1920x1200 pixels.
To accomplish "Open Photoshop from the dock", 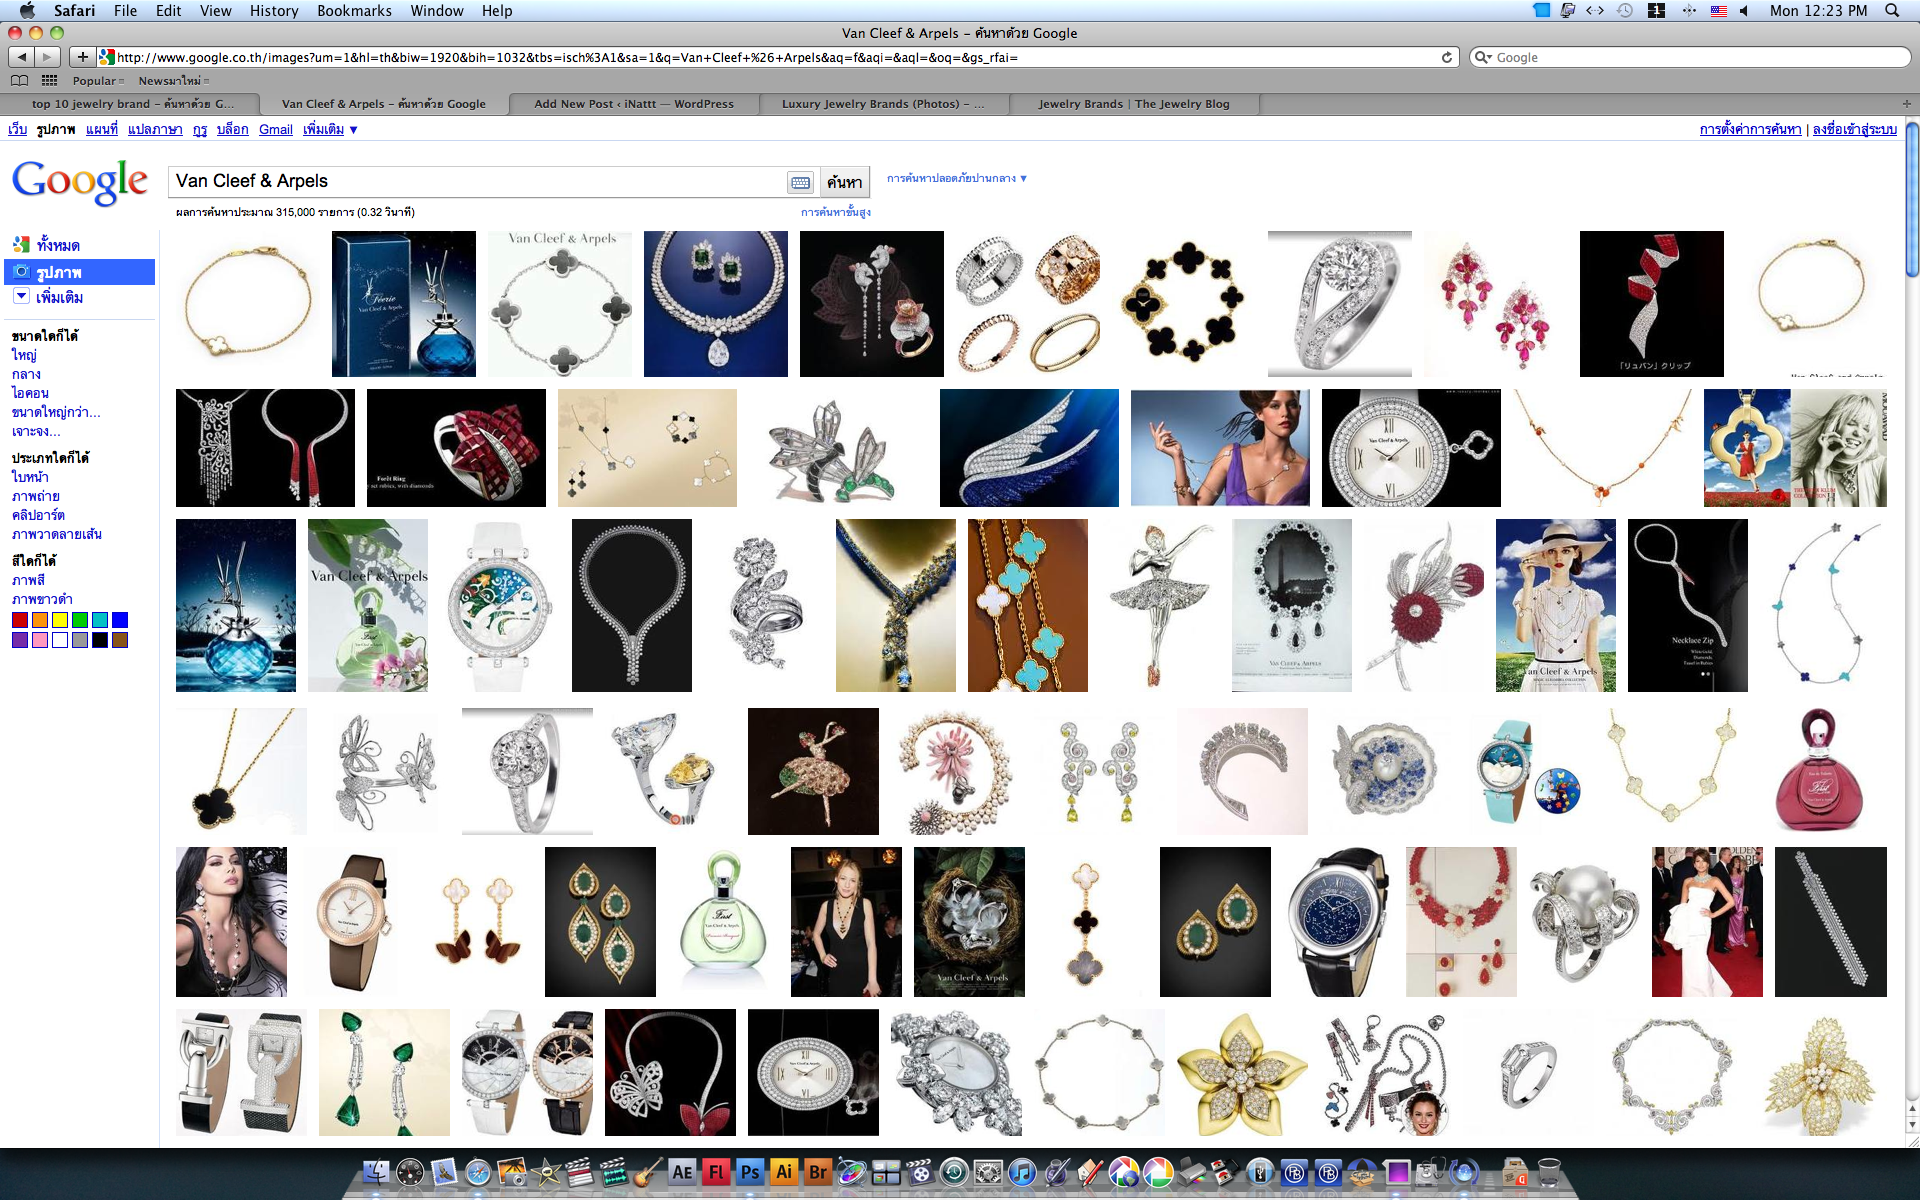I will [750, 1172].
